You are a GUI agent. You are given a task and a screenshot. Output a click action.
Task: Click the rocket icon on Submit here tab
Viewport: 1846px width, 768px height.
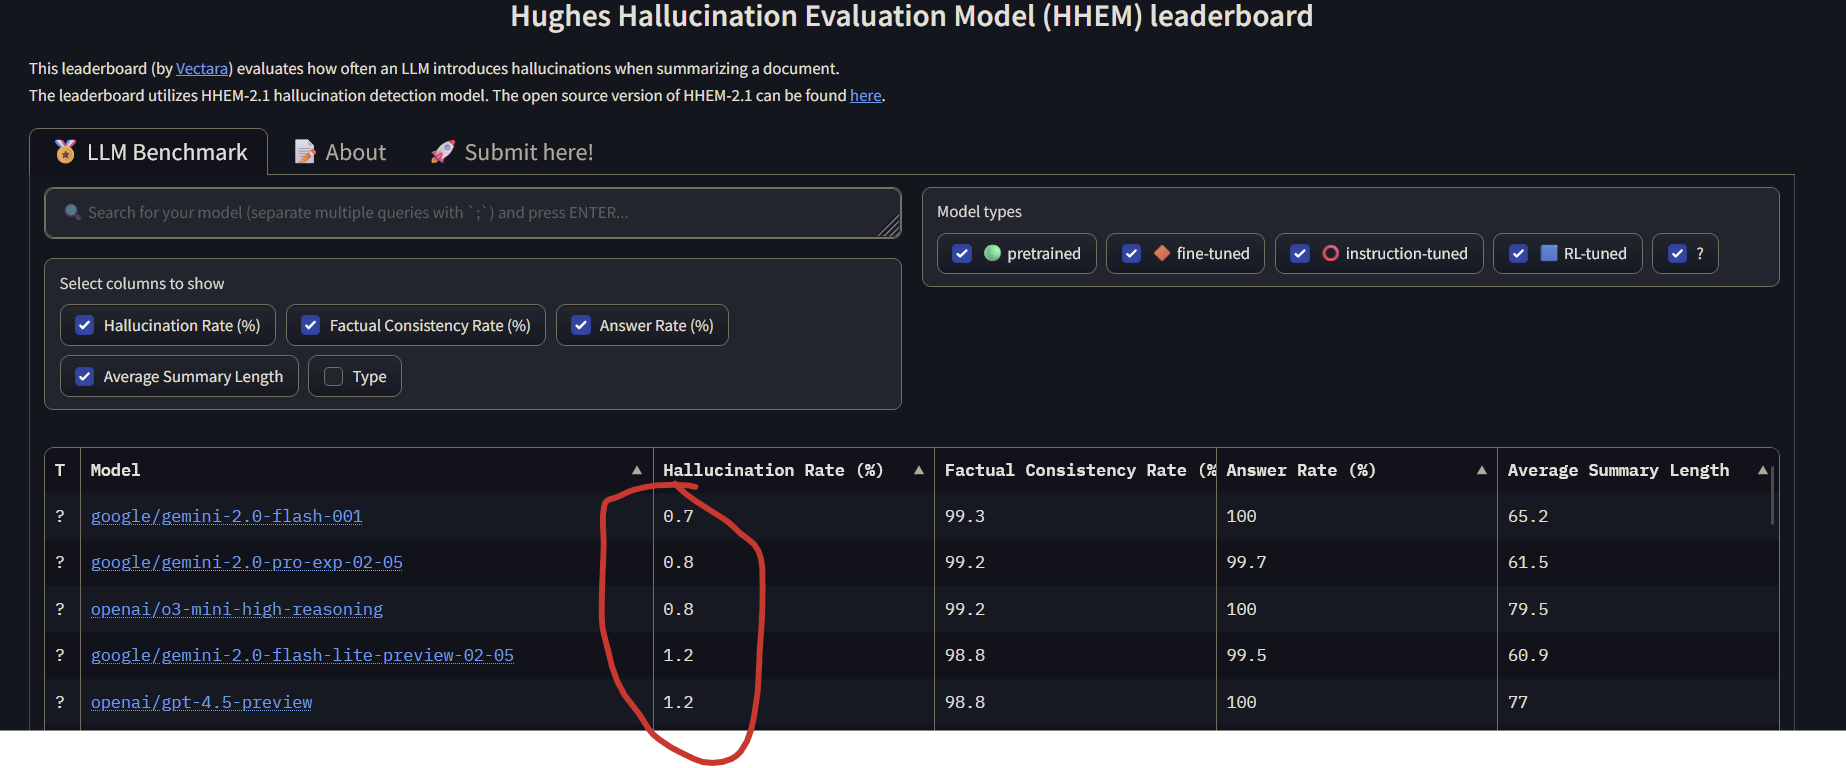coord(443,152)
